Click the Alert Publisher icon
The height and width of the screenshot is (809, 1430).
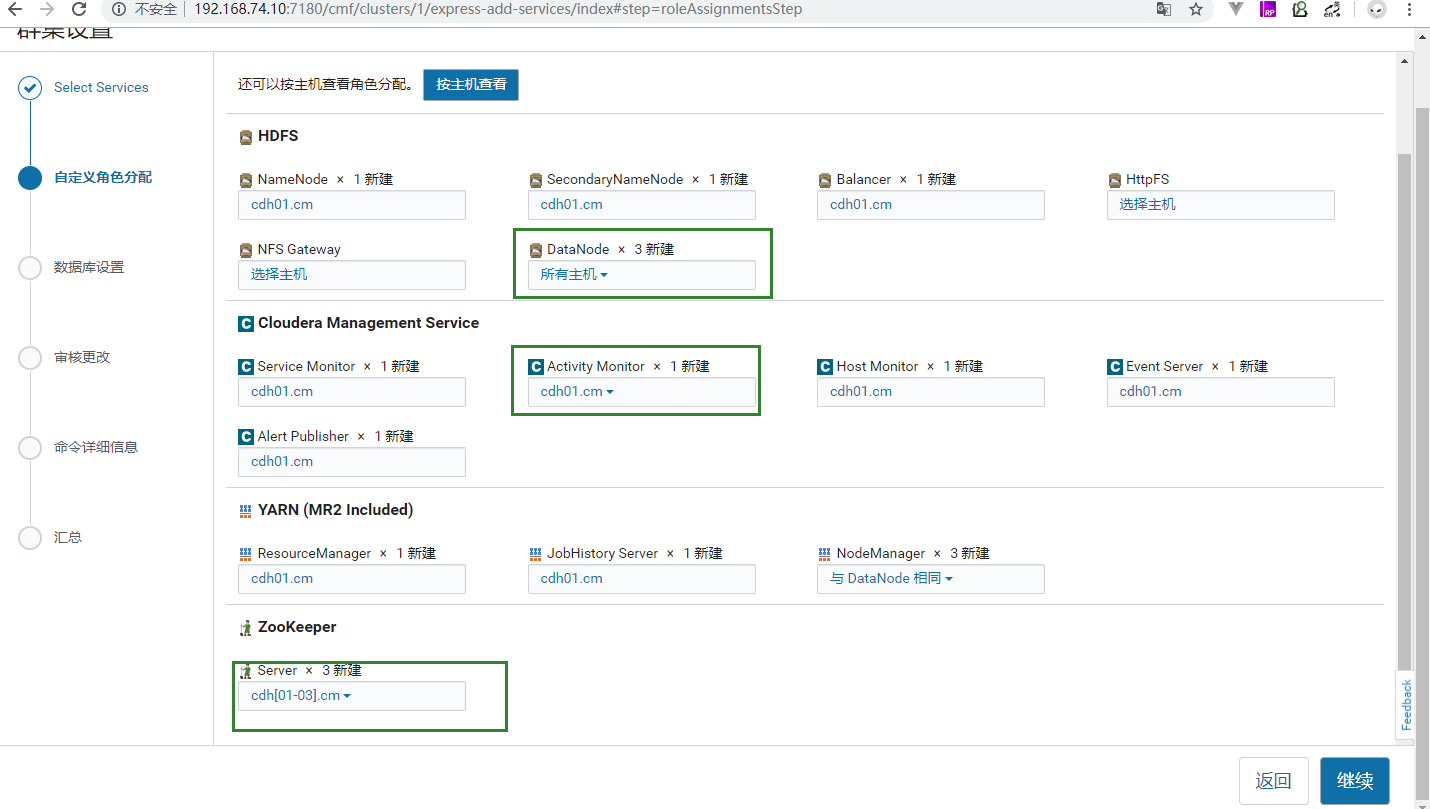[246, 437]
